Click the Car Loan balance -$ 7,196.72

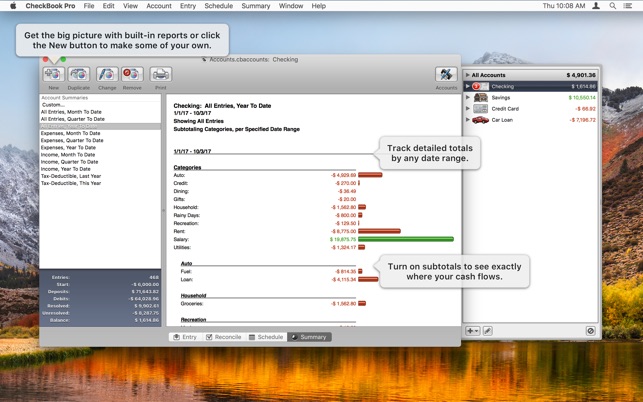click(582, 120)
